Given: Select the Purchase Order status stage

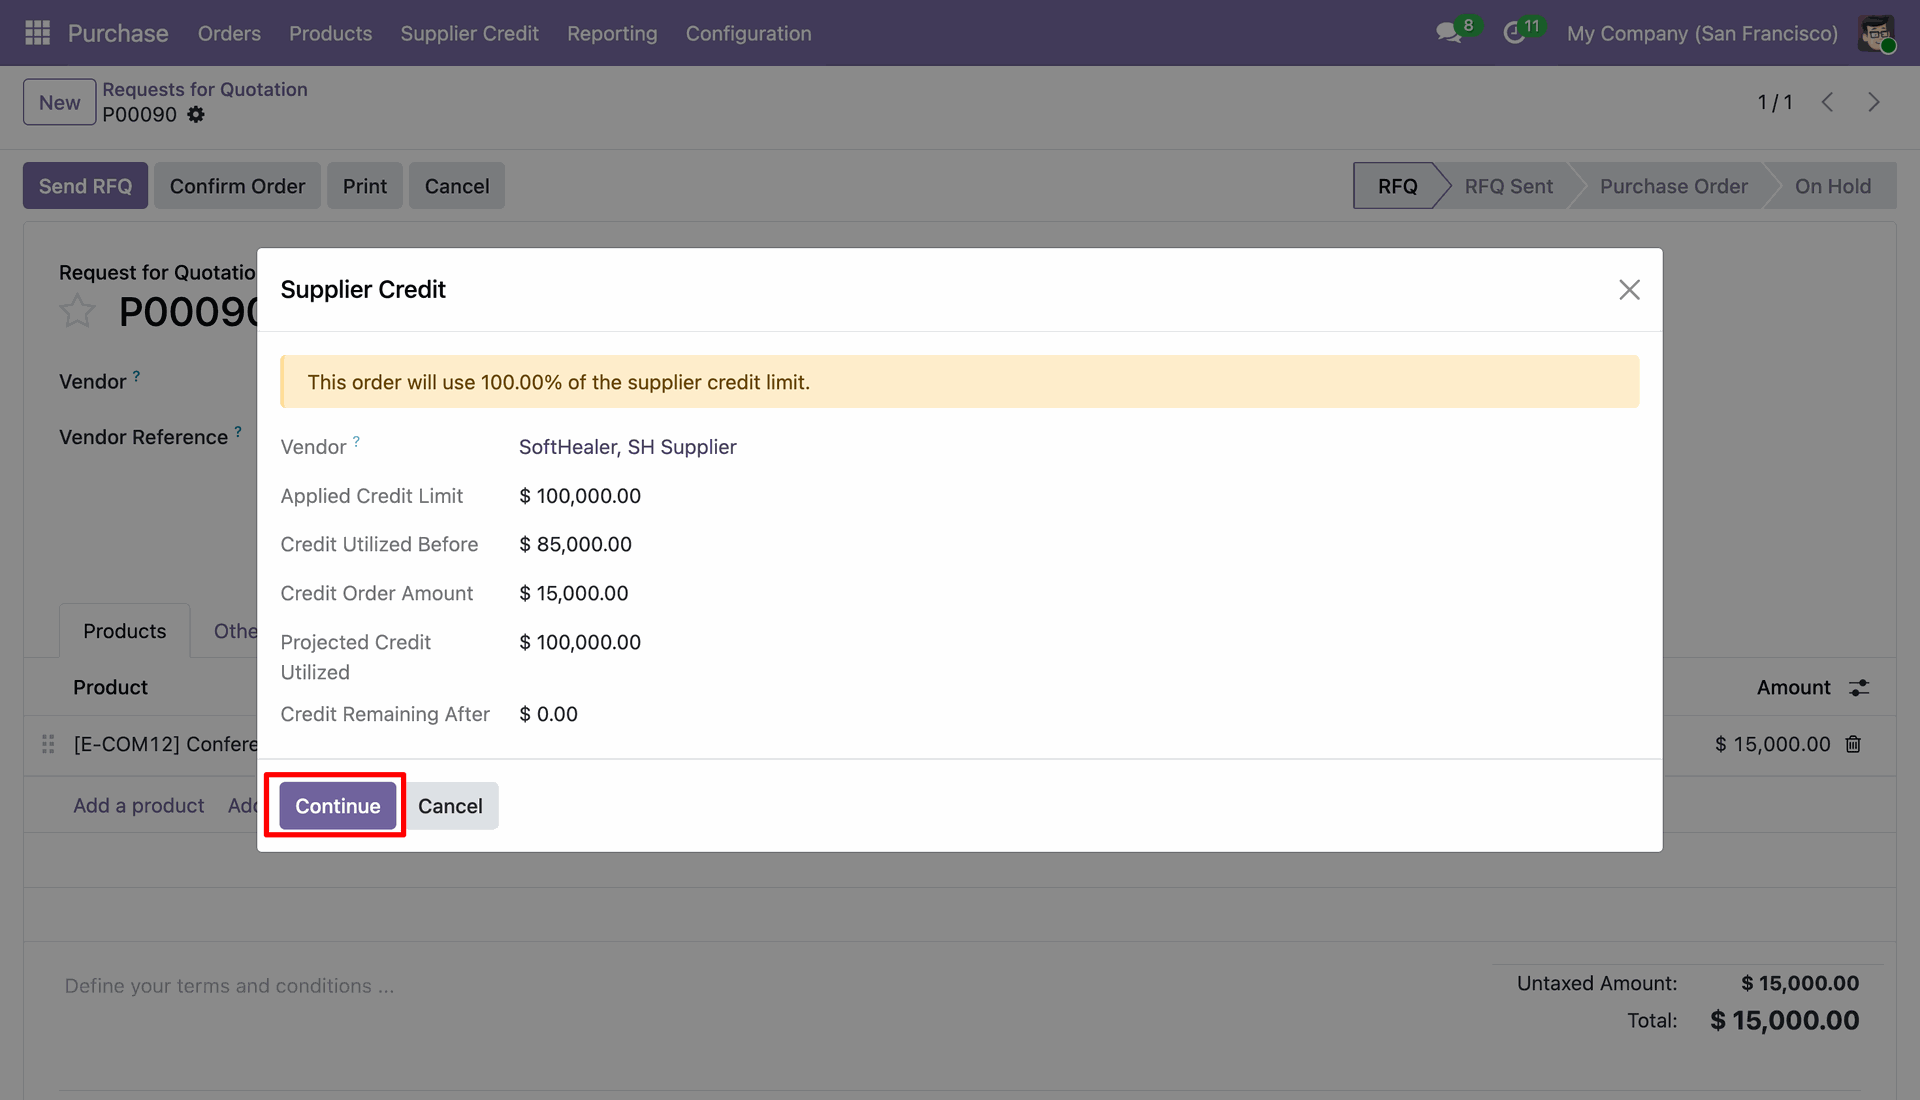Looking at the screenshot, I should pyautogui.click(x=1673, y=186).
